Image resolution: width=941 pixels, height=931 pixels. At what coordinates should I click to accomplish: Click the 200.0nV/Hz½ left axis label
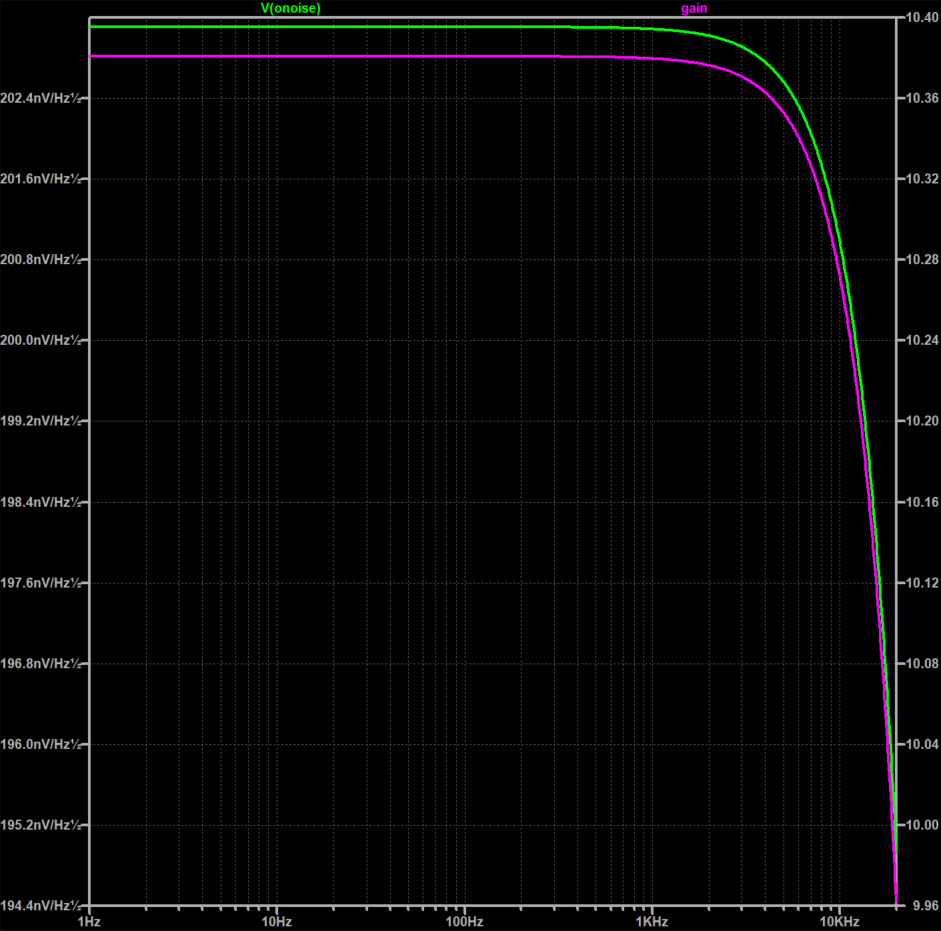pyautogui.click(x=42, y=340)
